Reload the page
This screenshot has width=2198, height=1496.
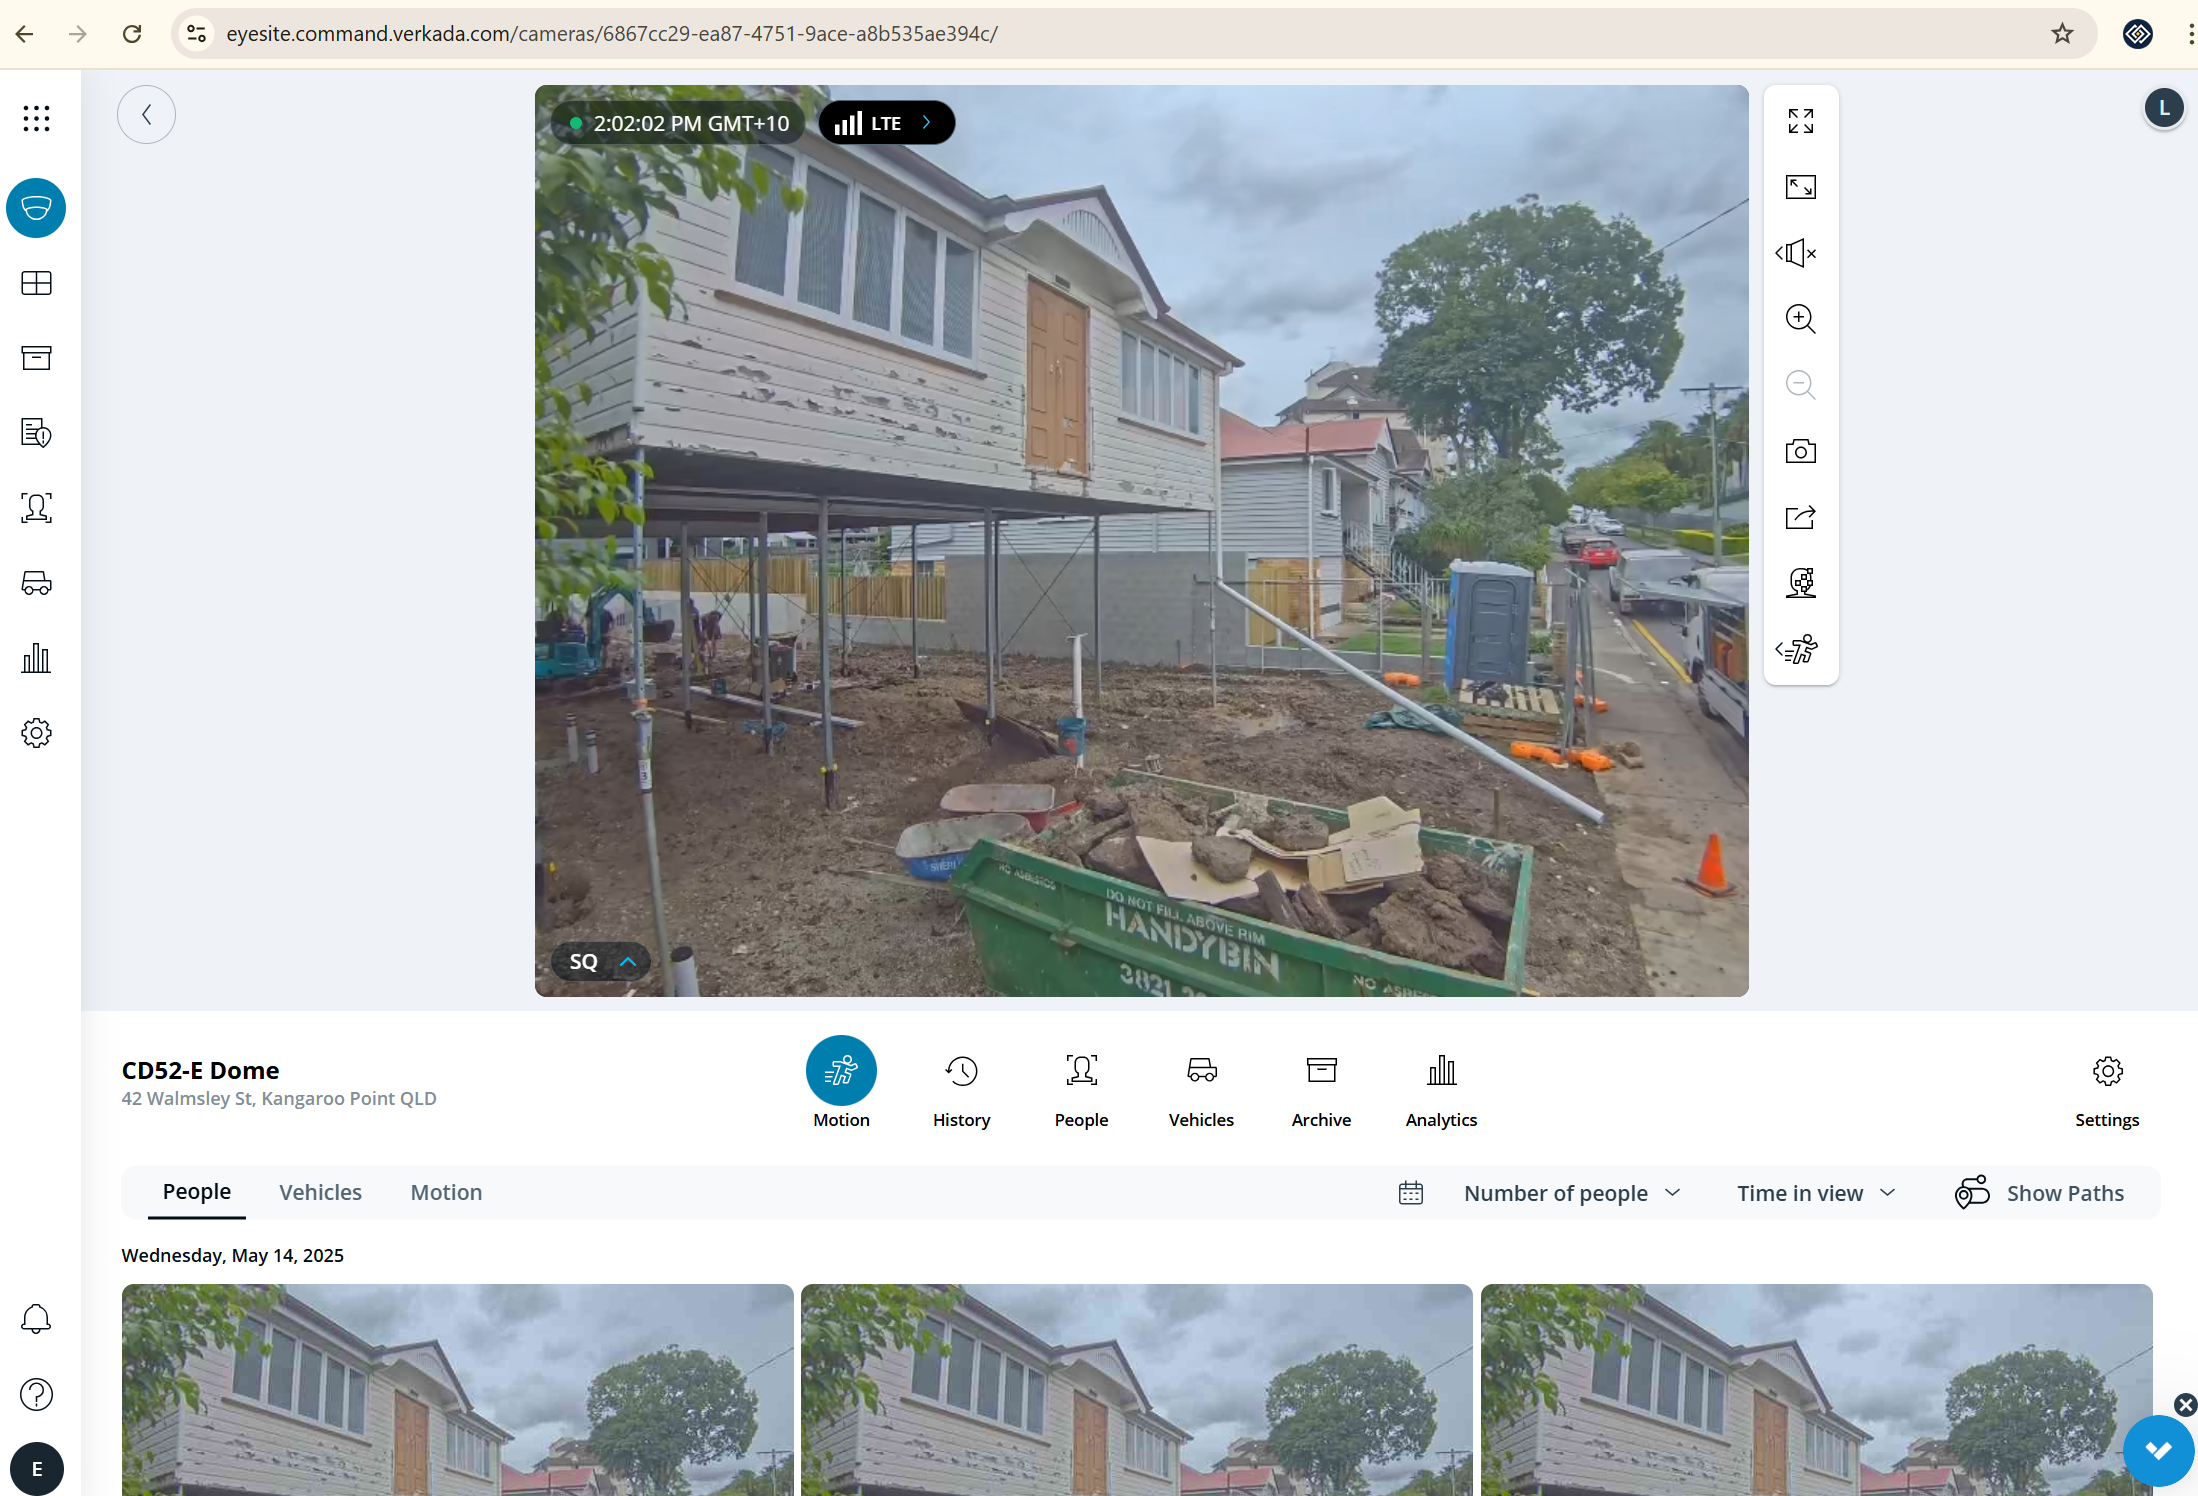tap(132, 34)
